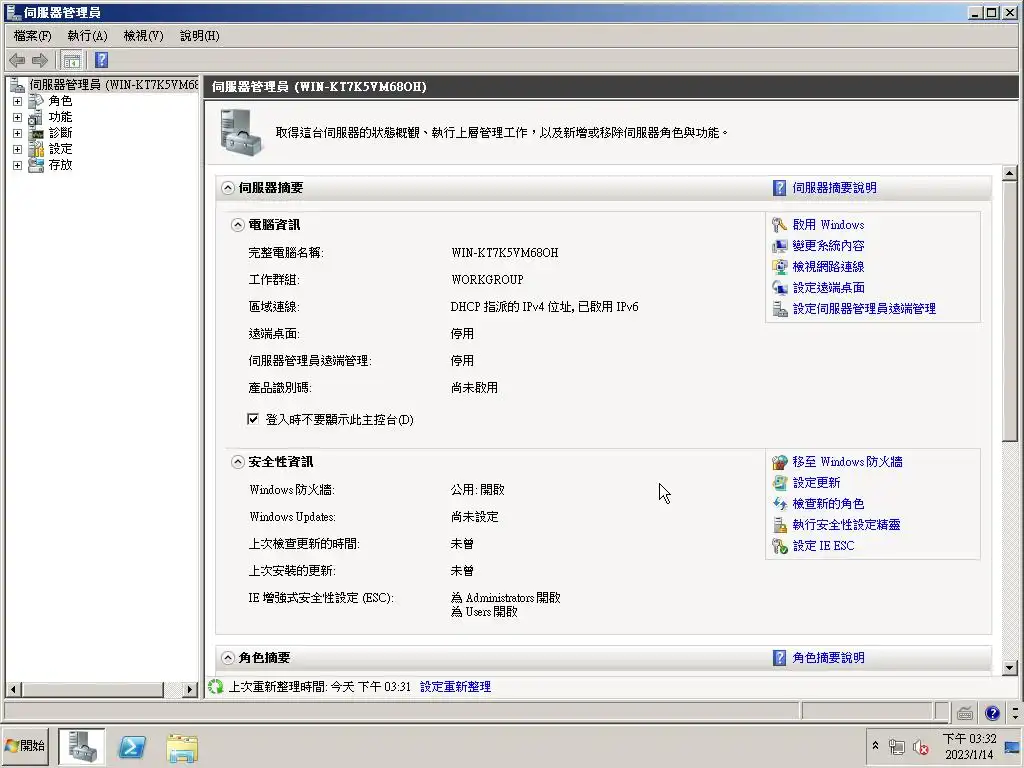Select 伺服器管理員 root tree node

[x=114, y=85]
